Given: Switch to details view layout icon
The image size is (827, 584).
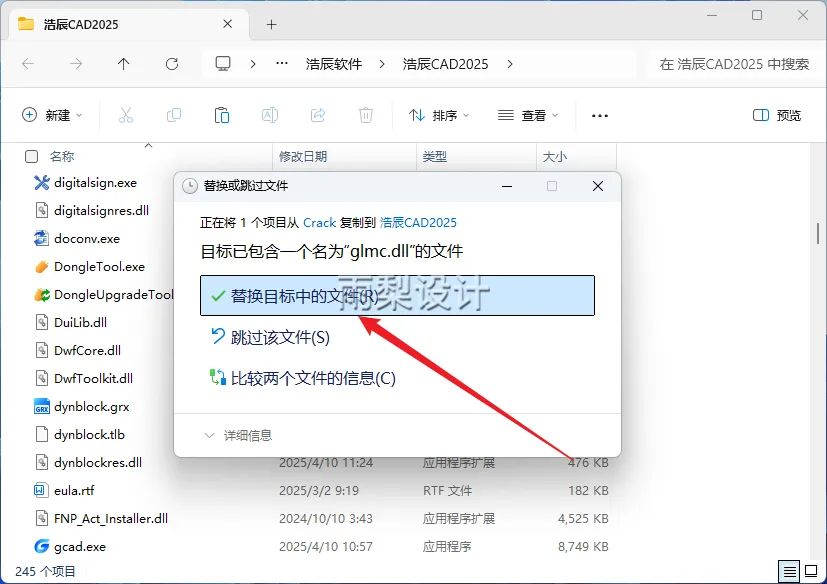Looking at the screenshot, I should click(x=789, y=571).
